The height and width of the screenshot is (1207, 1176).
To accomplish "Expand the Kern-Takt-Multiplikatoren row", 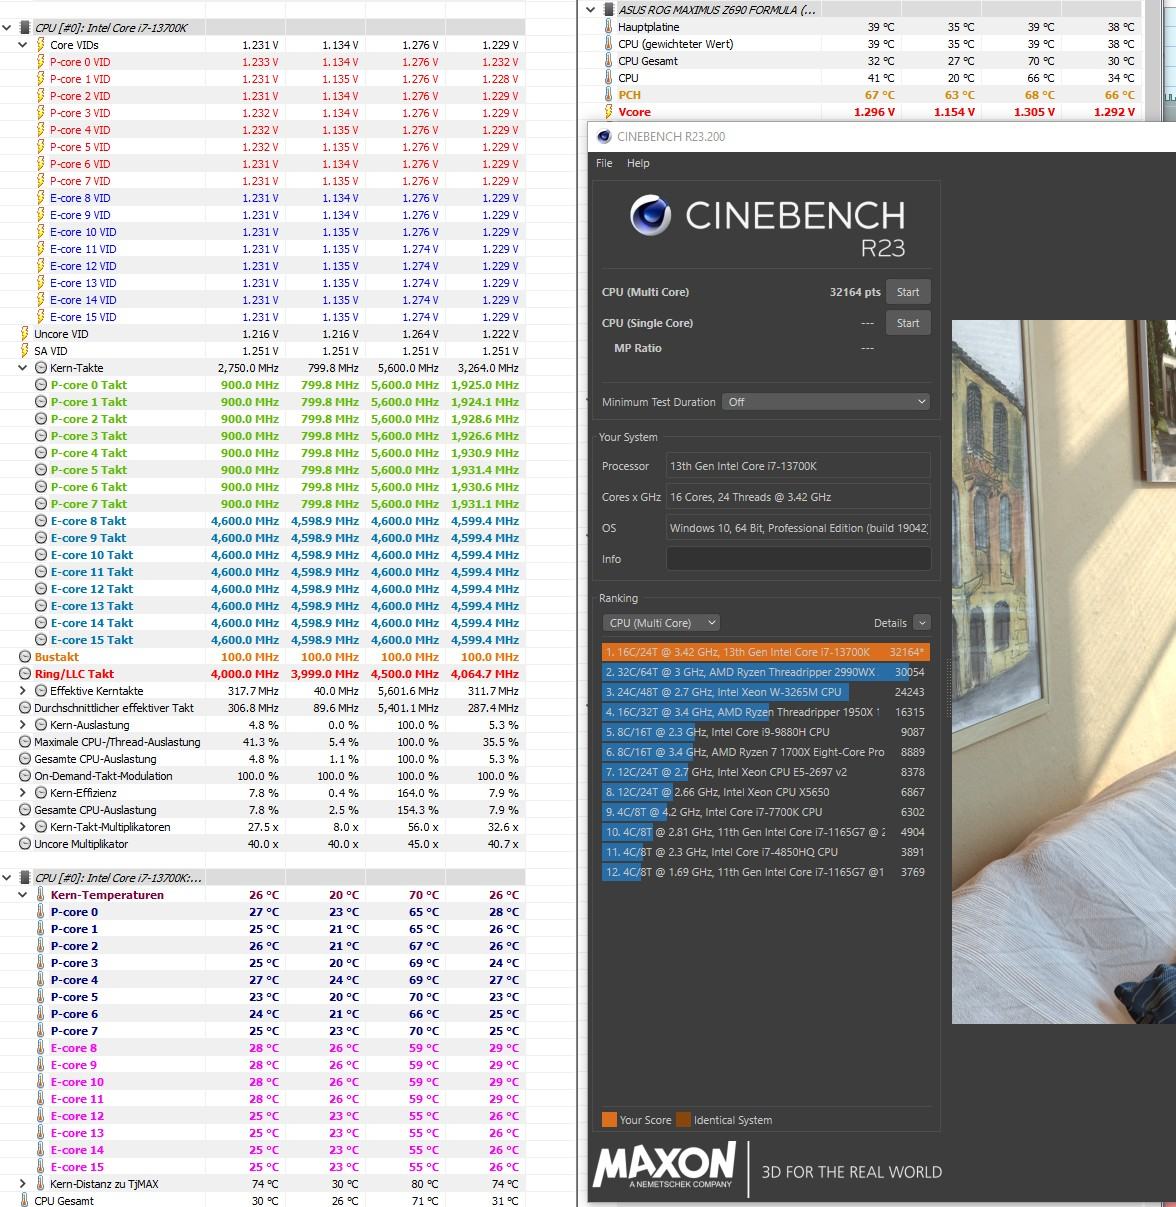I will [x=23, y=827].
